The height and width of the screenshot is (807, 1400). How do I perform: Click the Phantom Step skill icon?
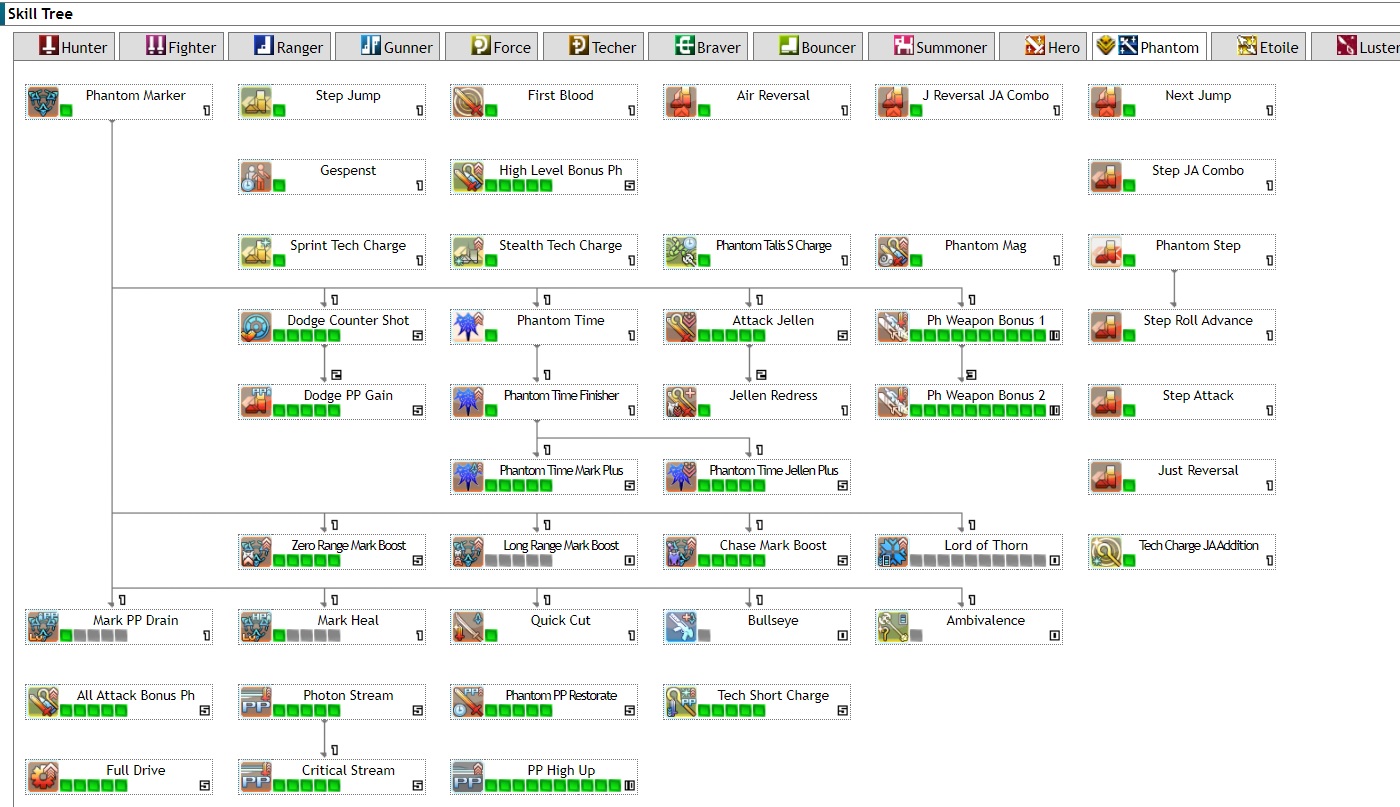[x=1106, y=252]
